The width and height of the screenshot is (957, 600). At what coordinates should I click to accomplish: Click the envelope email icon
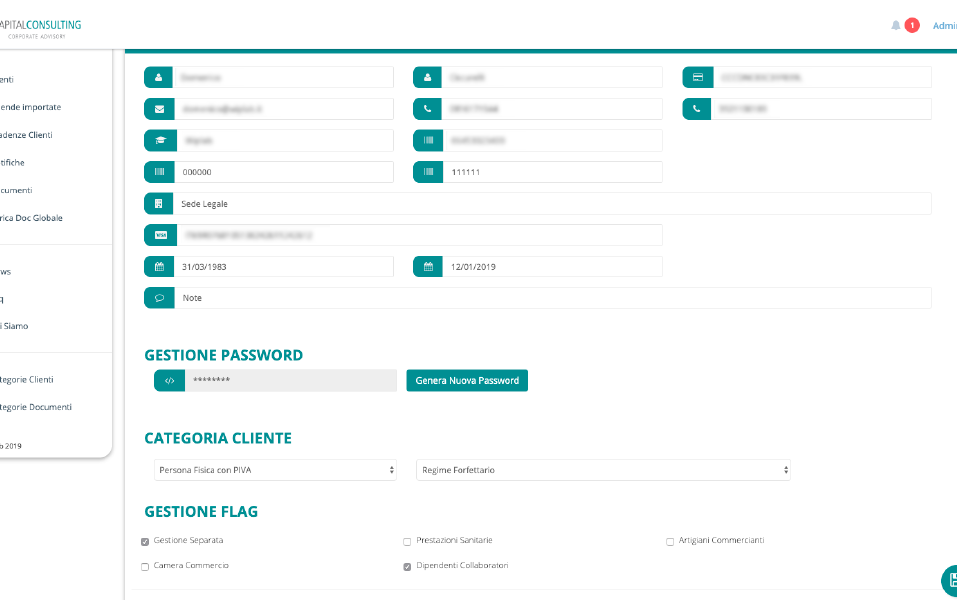pyautogui.click(x=159, y=109)
